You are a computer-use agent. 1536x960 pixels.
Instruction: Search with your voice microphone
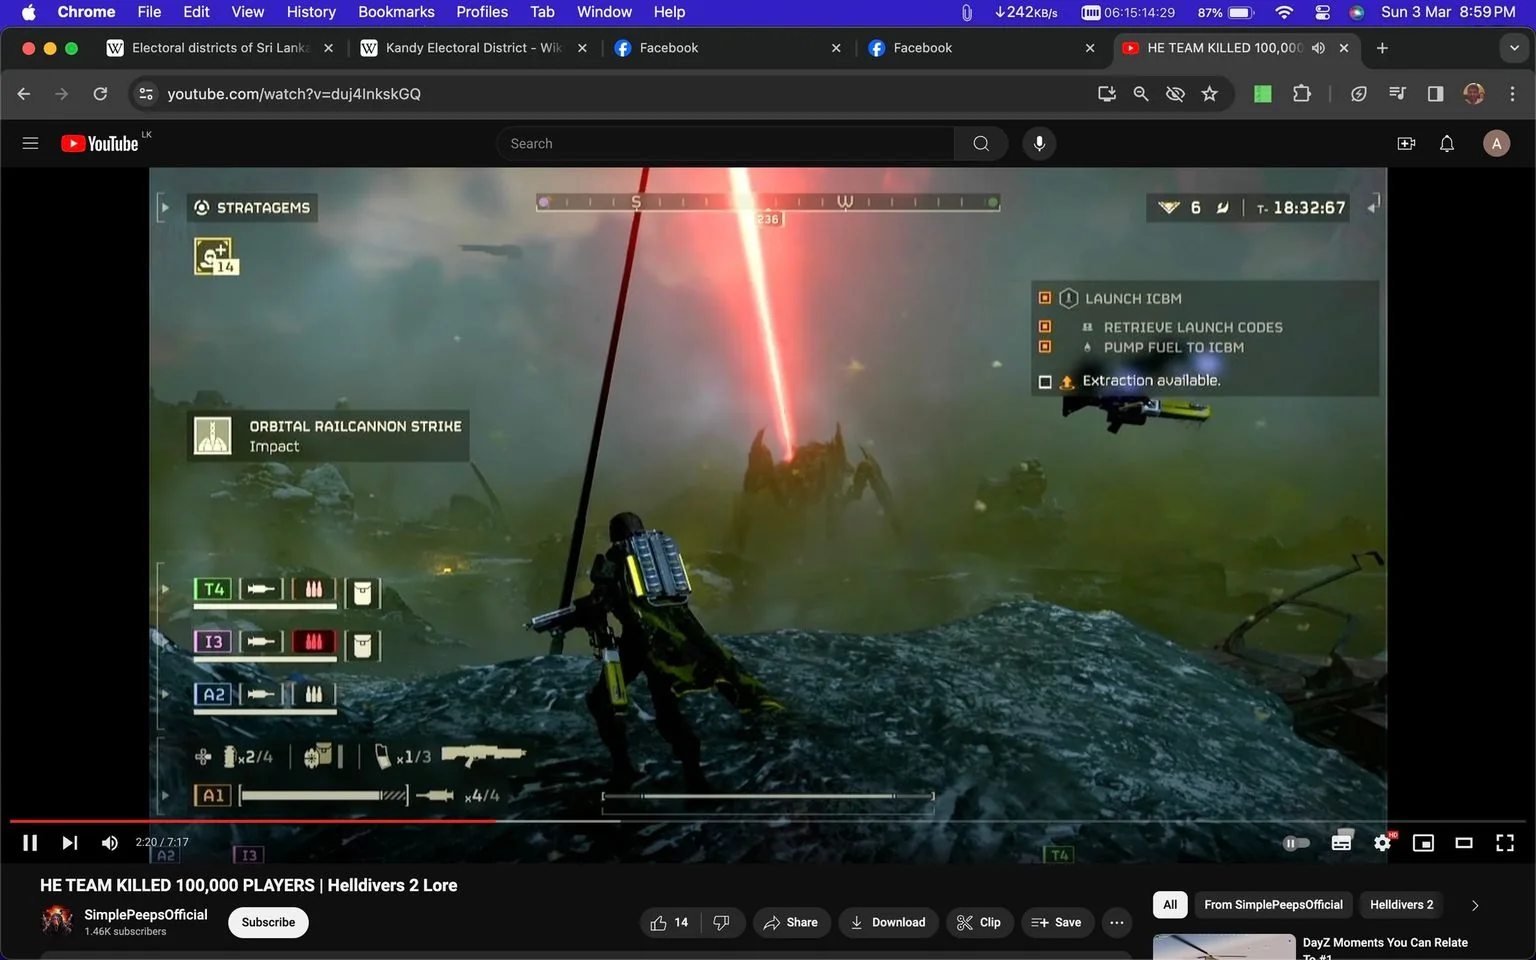[1039, 143]
